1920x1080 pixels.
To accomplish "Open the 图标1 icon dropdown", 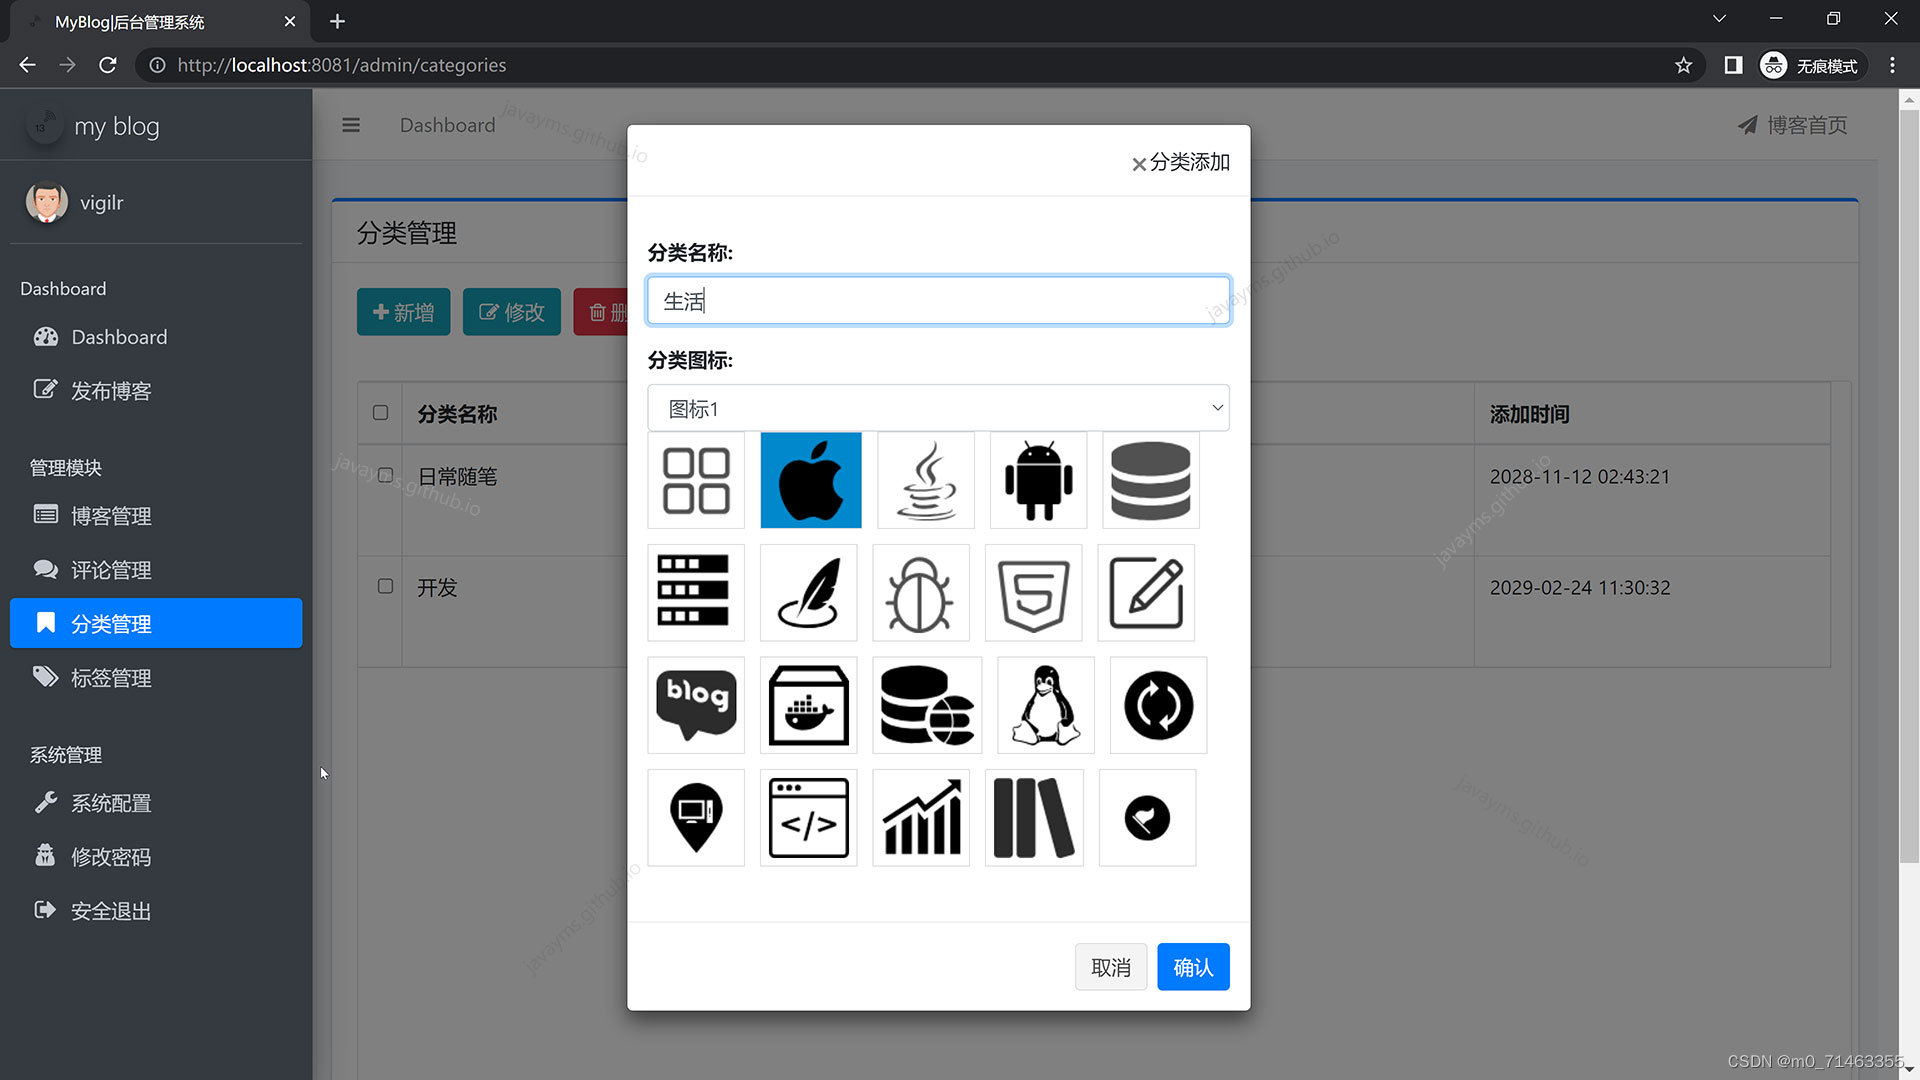I will tap(938, 409).
